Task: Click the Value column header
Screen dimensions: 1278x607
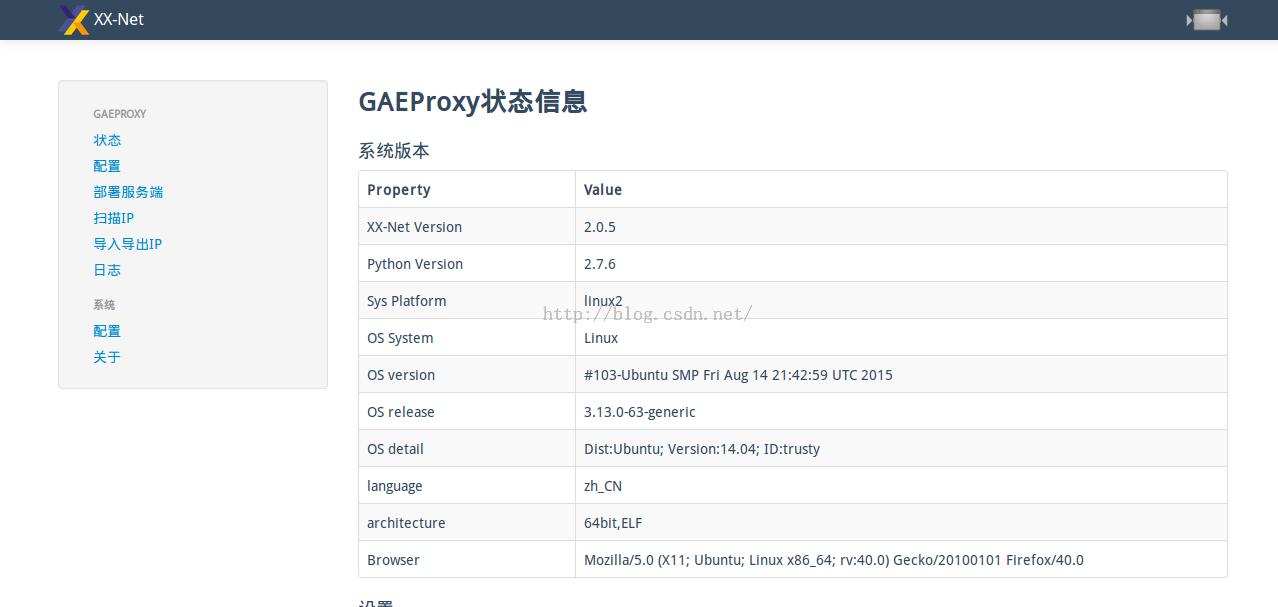Action: coord(901,190)
